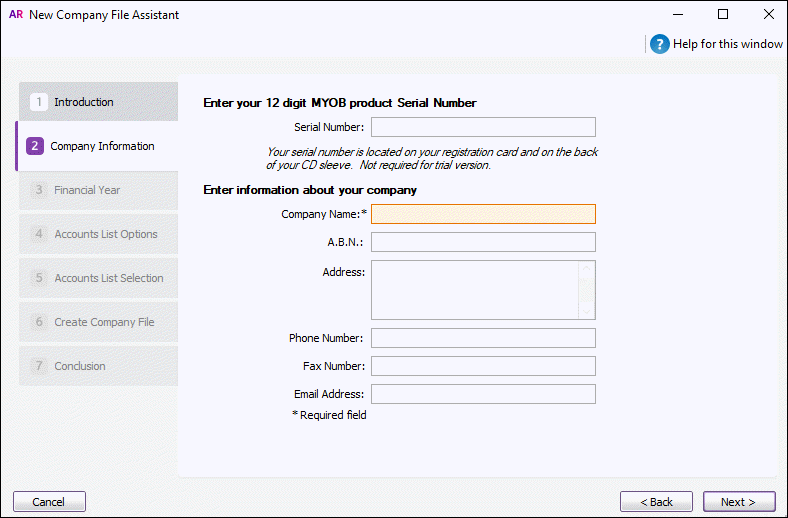Screen dimensions: 788x518
Task: Click the Fax Number input box
Action: click(483, 366)
